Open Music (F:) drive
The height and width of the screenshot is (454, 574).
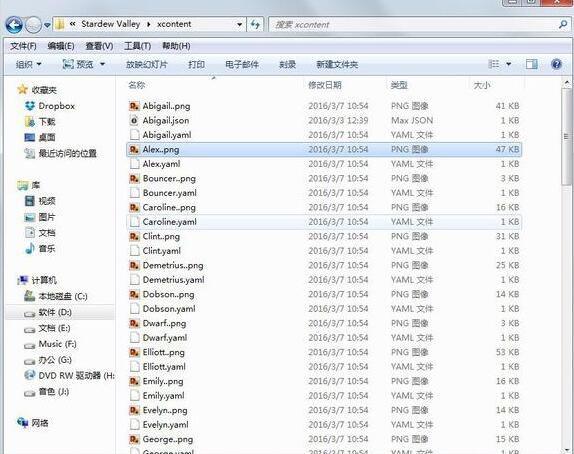(x=50, y=344)
